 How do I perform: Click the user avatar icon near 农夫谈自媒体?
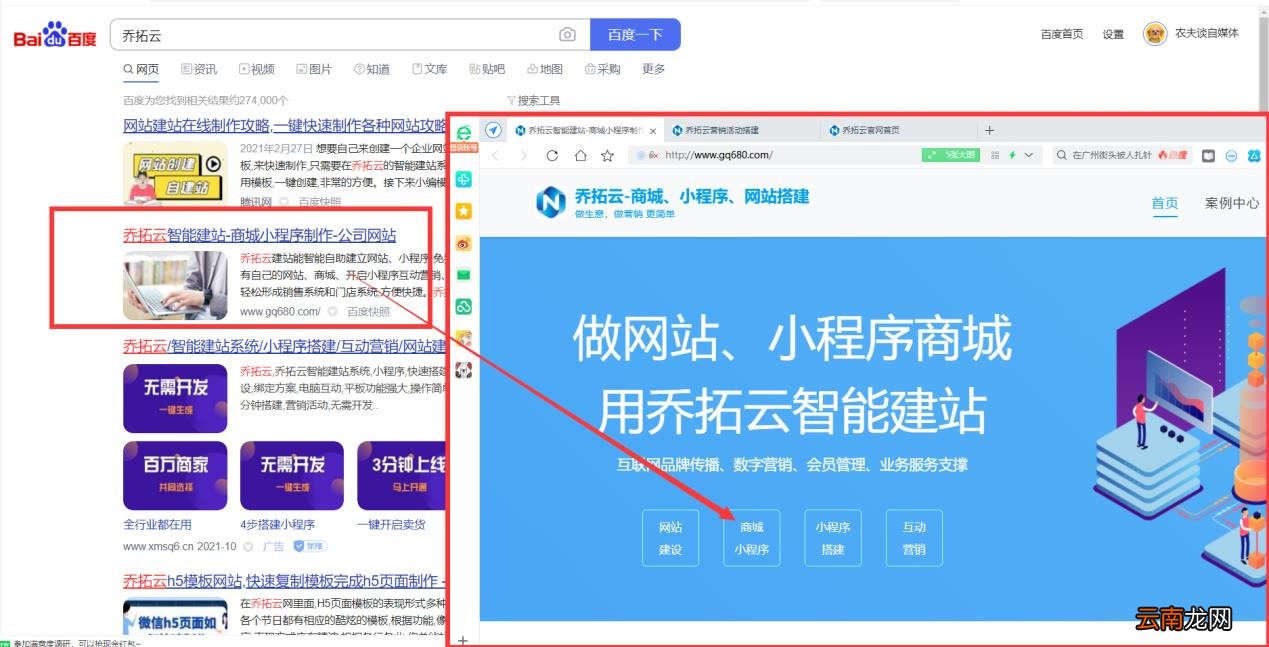1155,34
